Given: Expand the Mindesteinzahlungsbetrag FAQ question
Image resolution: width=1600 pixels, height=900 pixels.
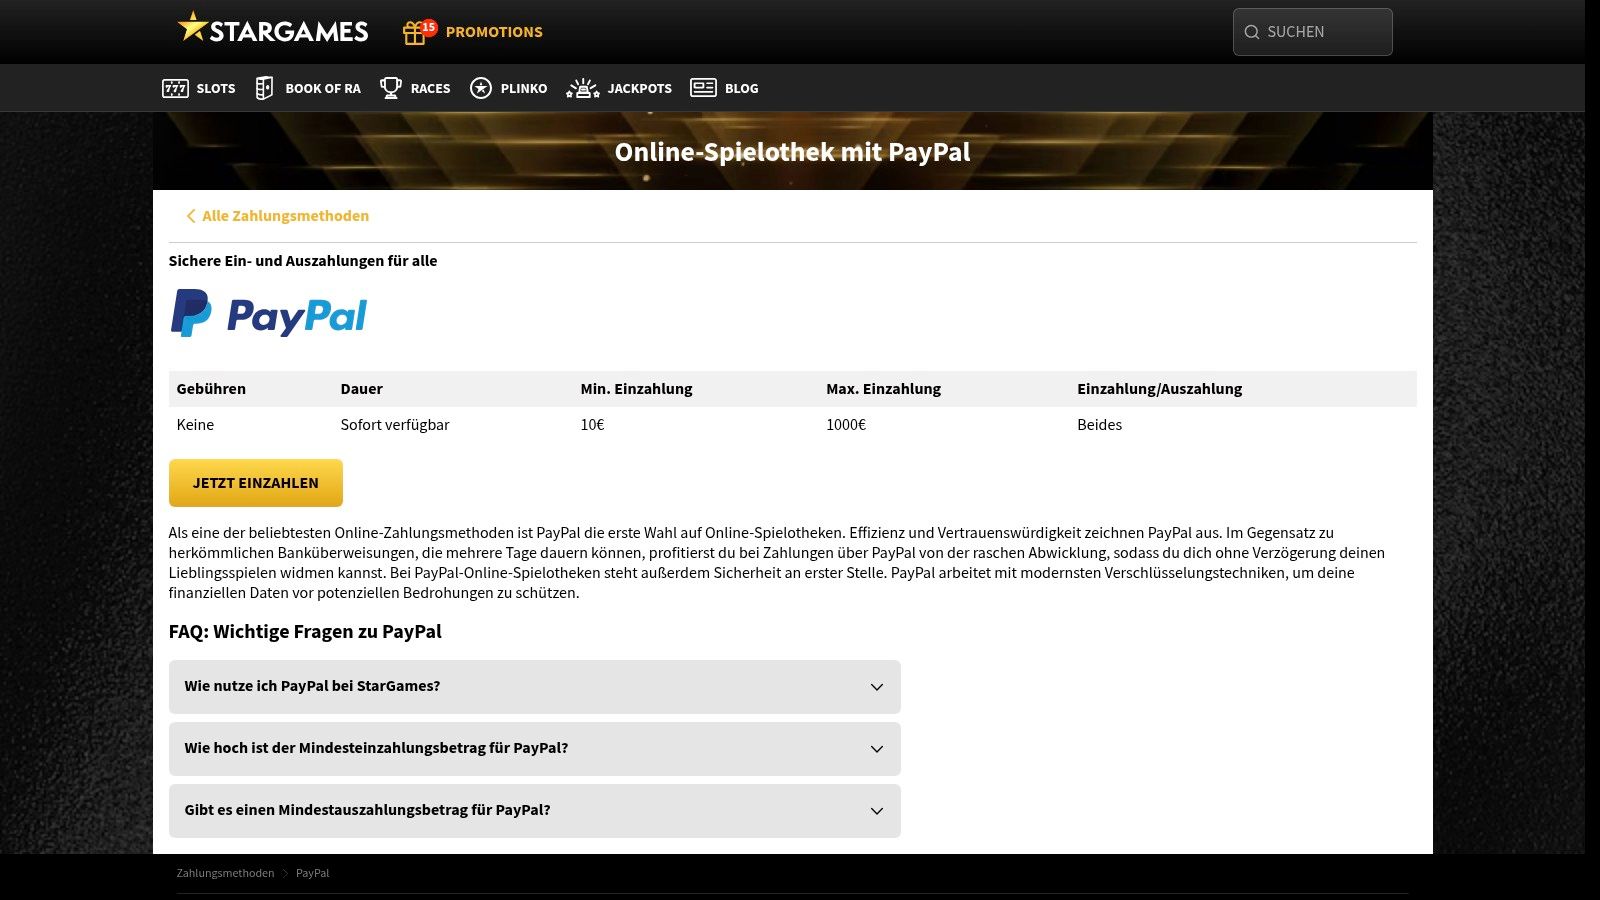Looking at the screenshot, I should click(x=534, y=749).
